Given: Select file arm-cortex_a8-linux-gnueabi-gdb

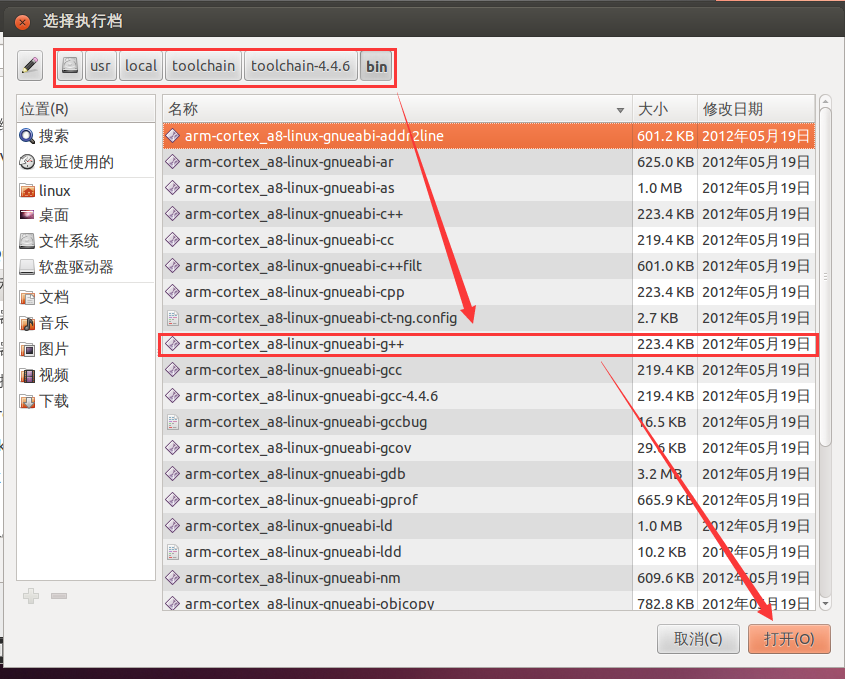Looking at the screenshot, I should pos(489,474).
